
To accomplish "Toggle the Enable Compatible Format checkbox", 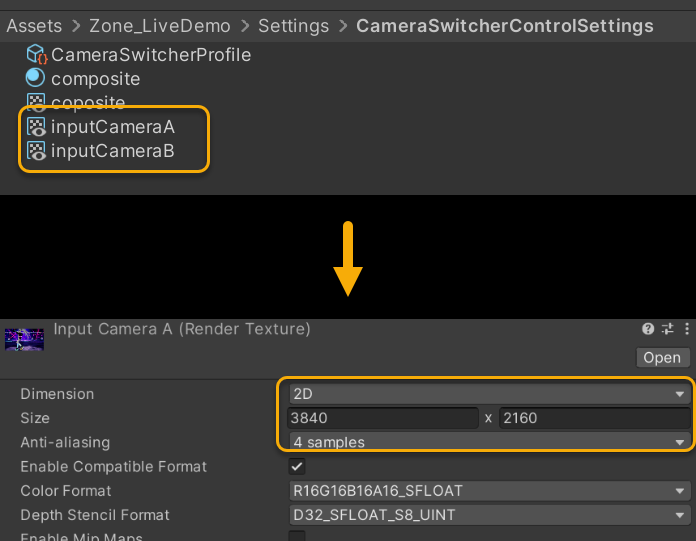I will 297,466.
